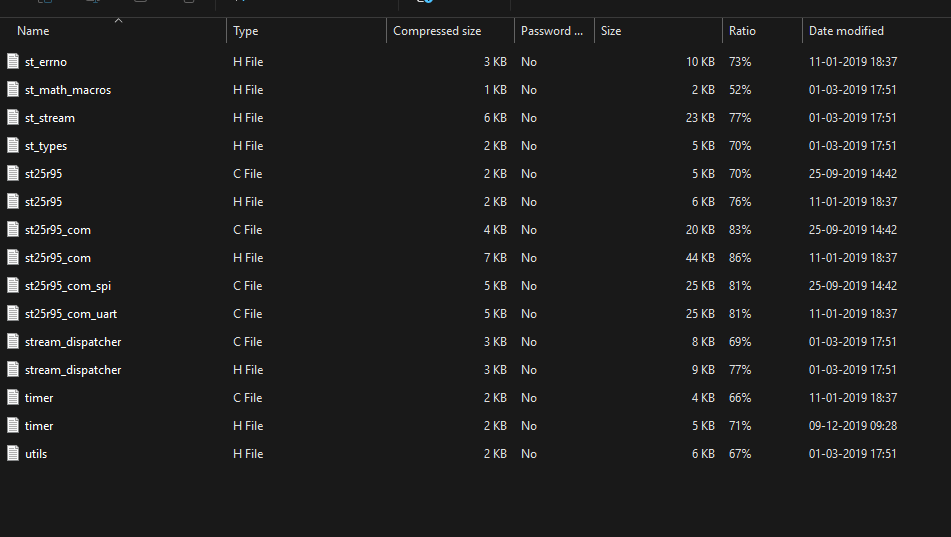Select the st_stream file name
This screenshot has width=951, height=537.
[x=50, y=118]
